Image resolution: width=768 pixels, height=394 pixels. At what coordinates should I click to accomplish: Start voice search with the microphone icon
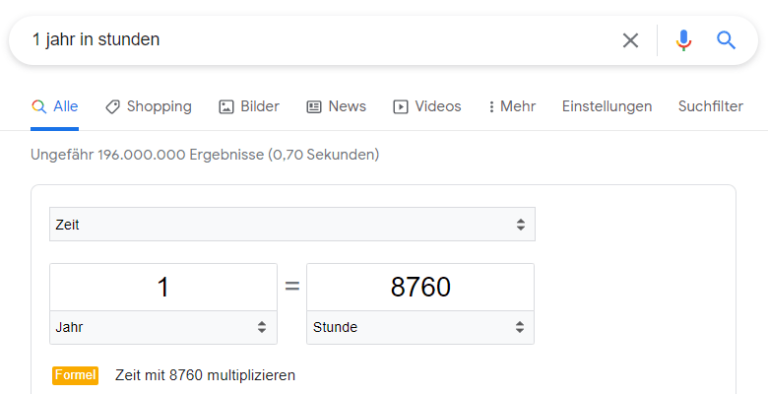(683, 40)
